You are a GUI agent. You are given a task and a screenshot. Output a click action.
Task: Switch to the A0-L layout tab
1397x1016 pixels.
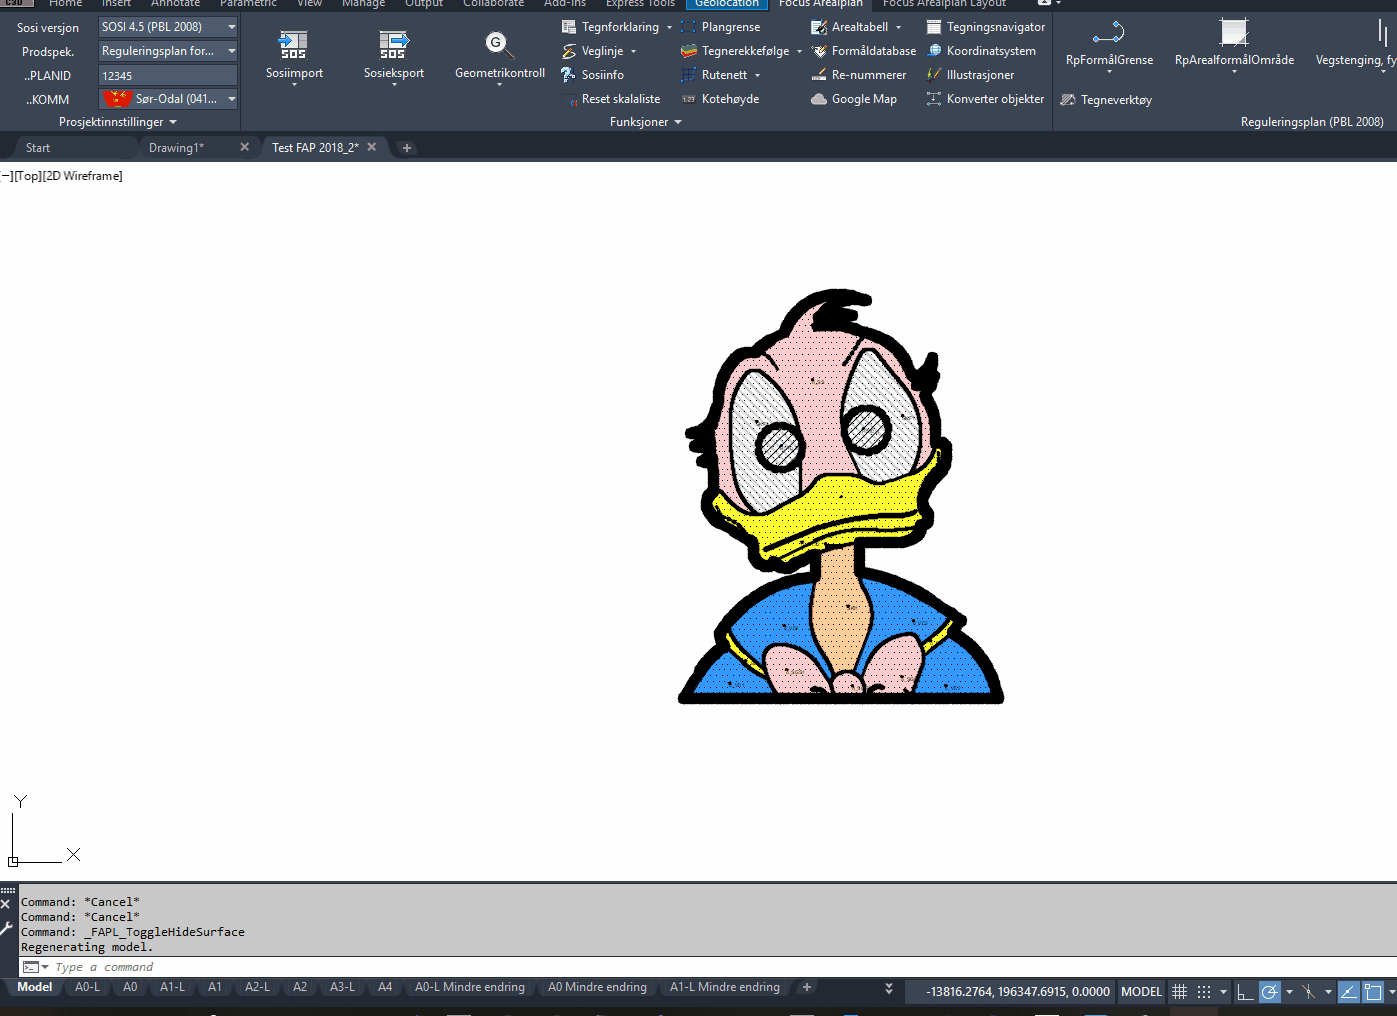pyautogui.click(x=87, y=987)
